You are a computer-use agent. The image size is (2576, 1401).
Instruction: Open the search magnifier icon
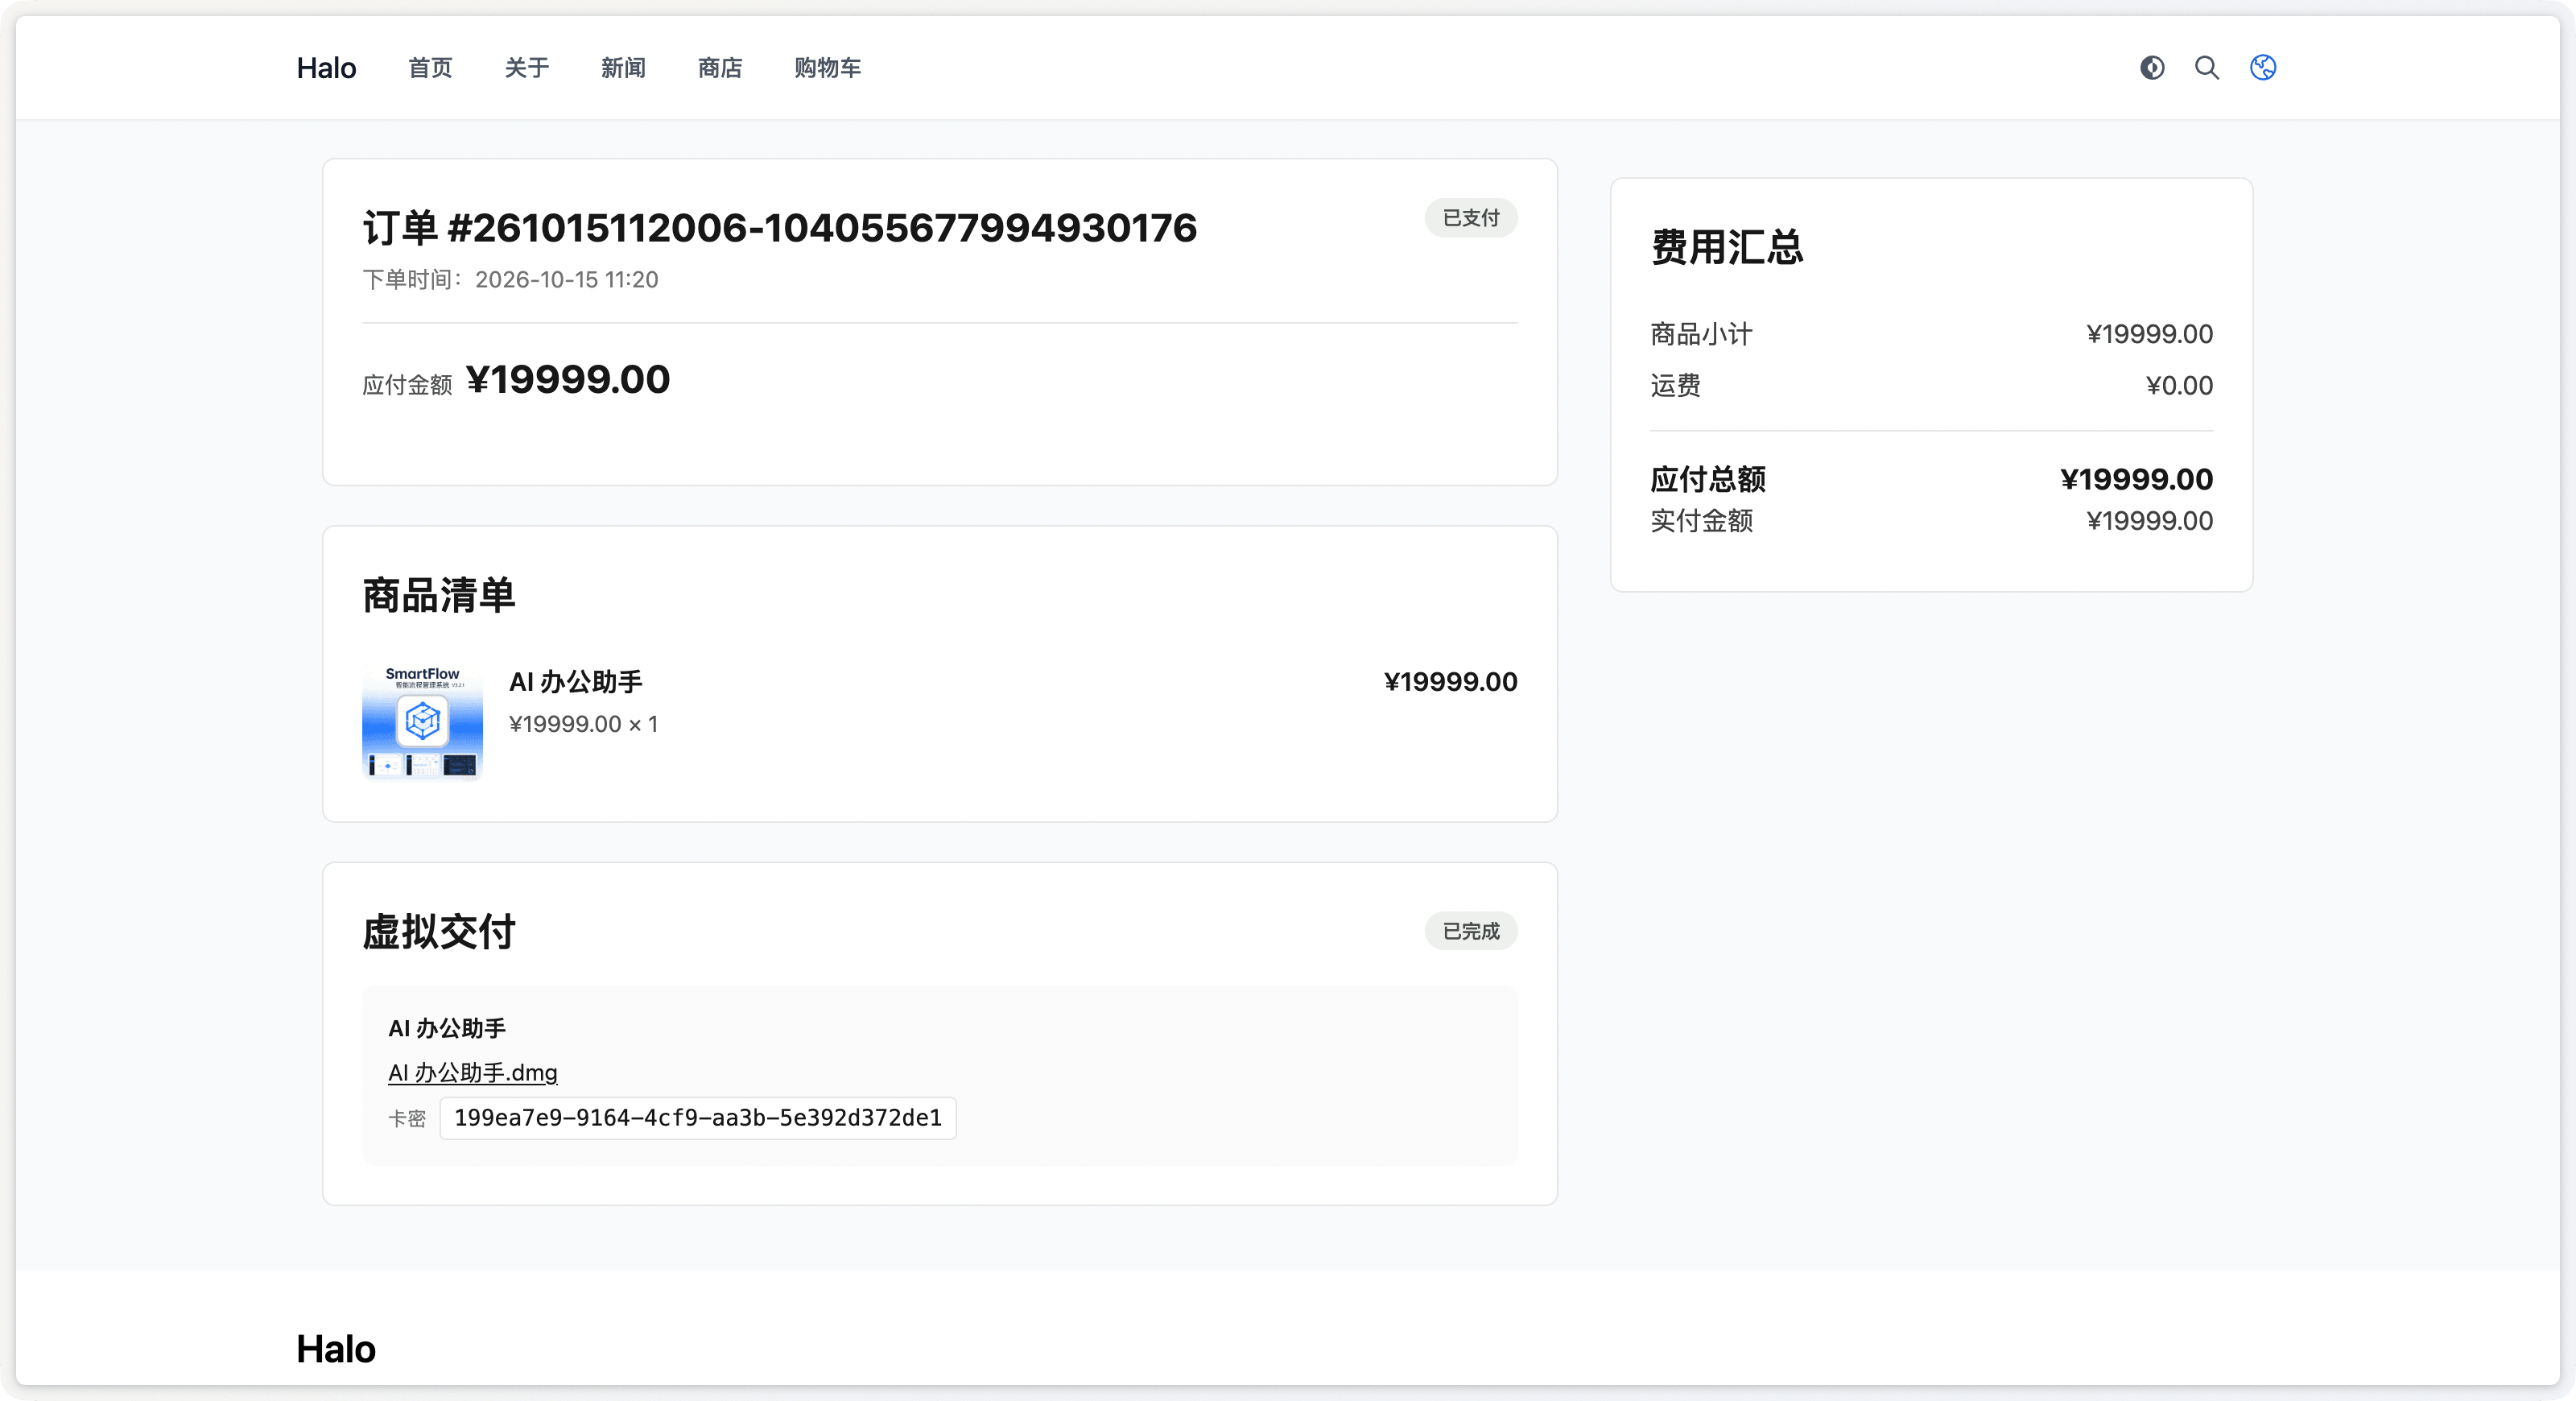click(2207, 67)
